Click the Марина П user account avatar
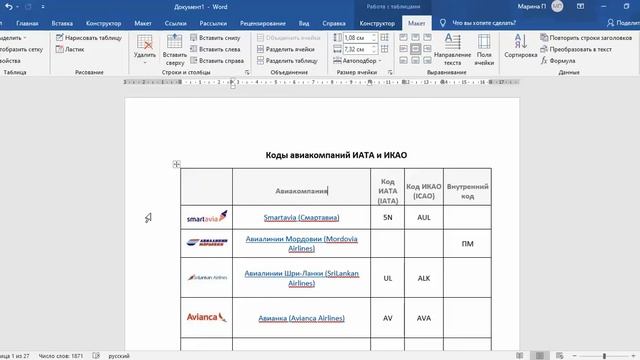Image resolution: width=640 pixels, height=360 pixels. pyautogui.click(x=557, y=6)
